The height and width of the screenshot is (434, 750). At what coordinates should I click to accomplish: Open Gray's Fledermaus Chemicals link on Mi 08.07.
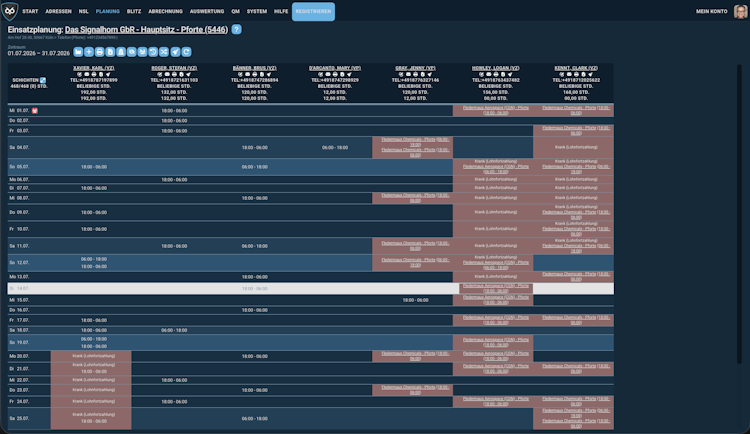click(415, 198)
